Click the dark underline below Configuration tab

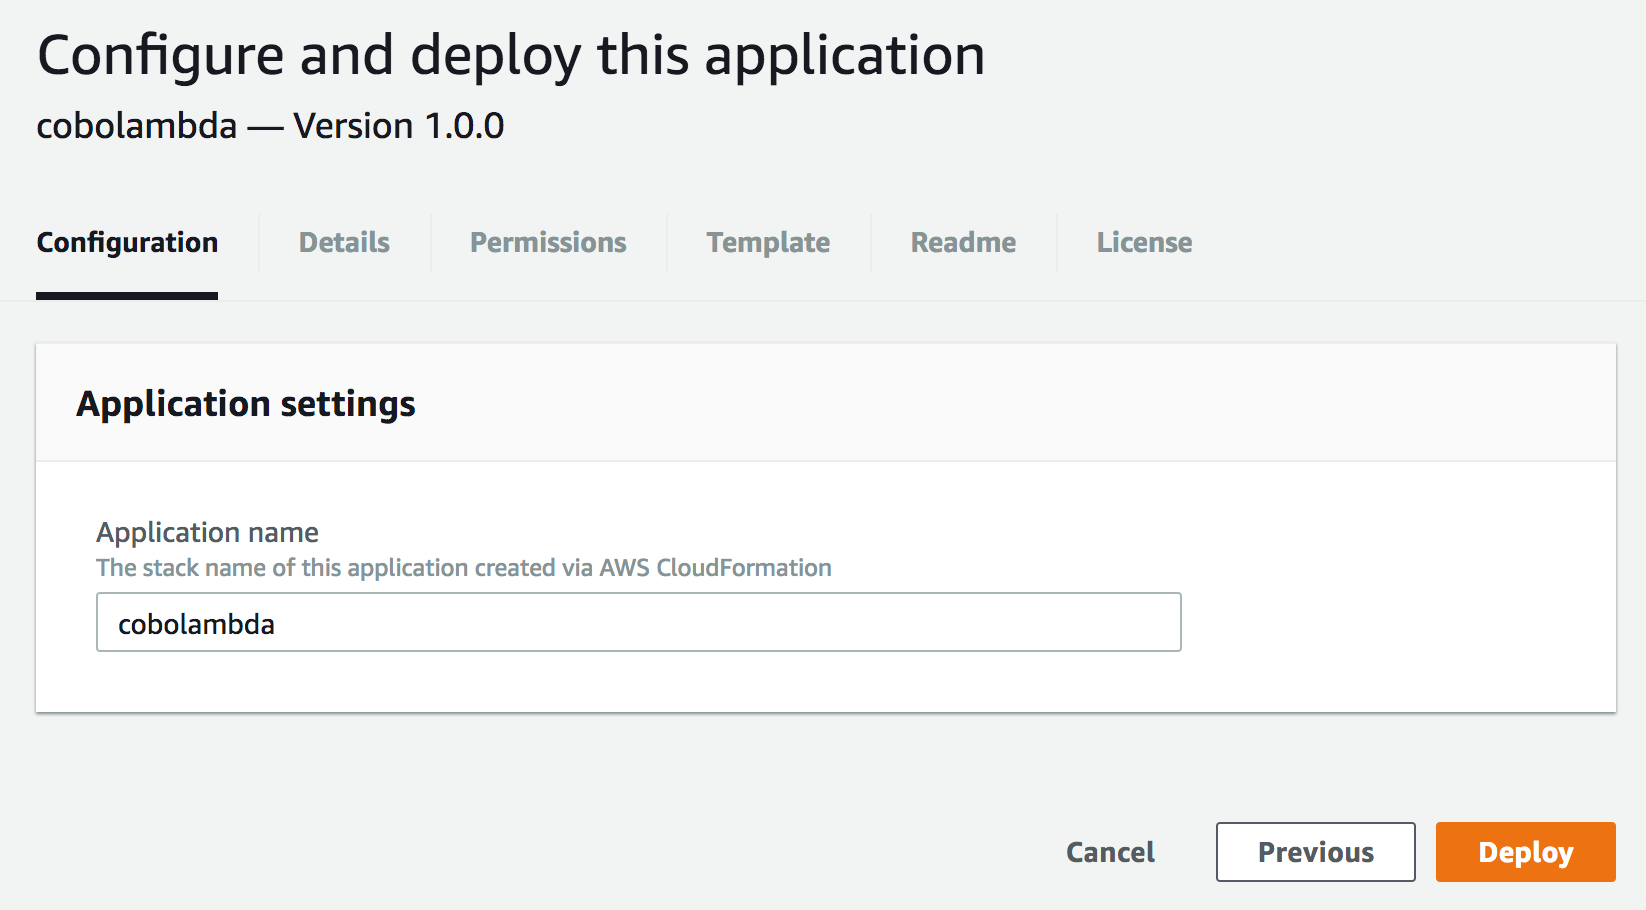(127, 296)
